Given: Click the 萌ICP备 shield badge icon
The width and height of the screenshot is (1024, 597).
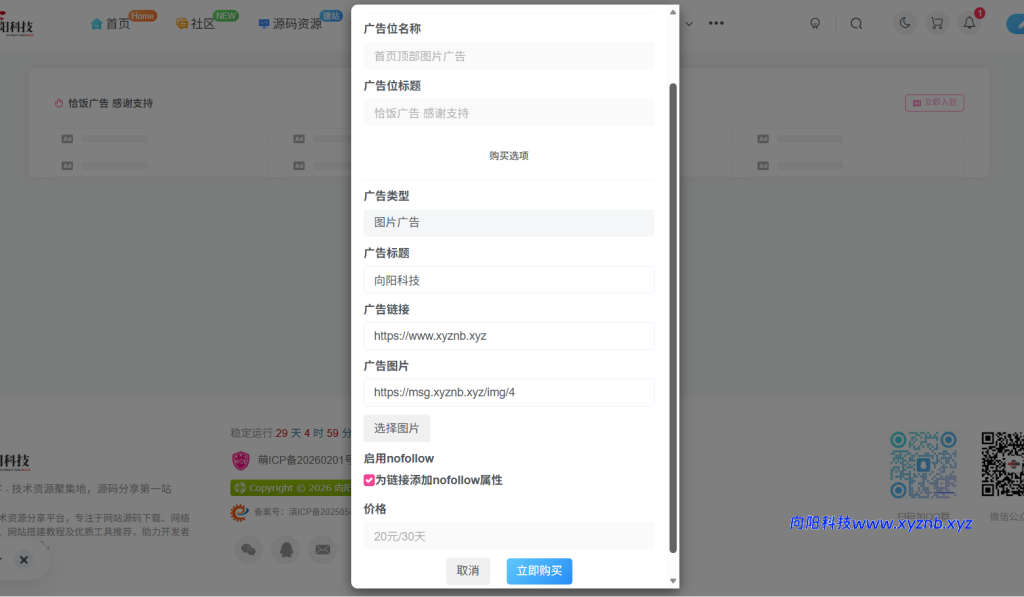Looking at the screenshot, I should point(240,460).
